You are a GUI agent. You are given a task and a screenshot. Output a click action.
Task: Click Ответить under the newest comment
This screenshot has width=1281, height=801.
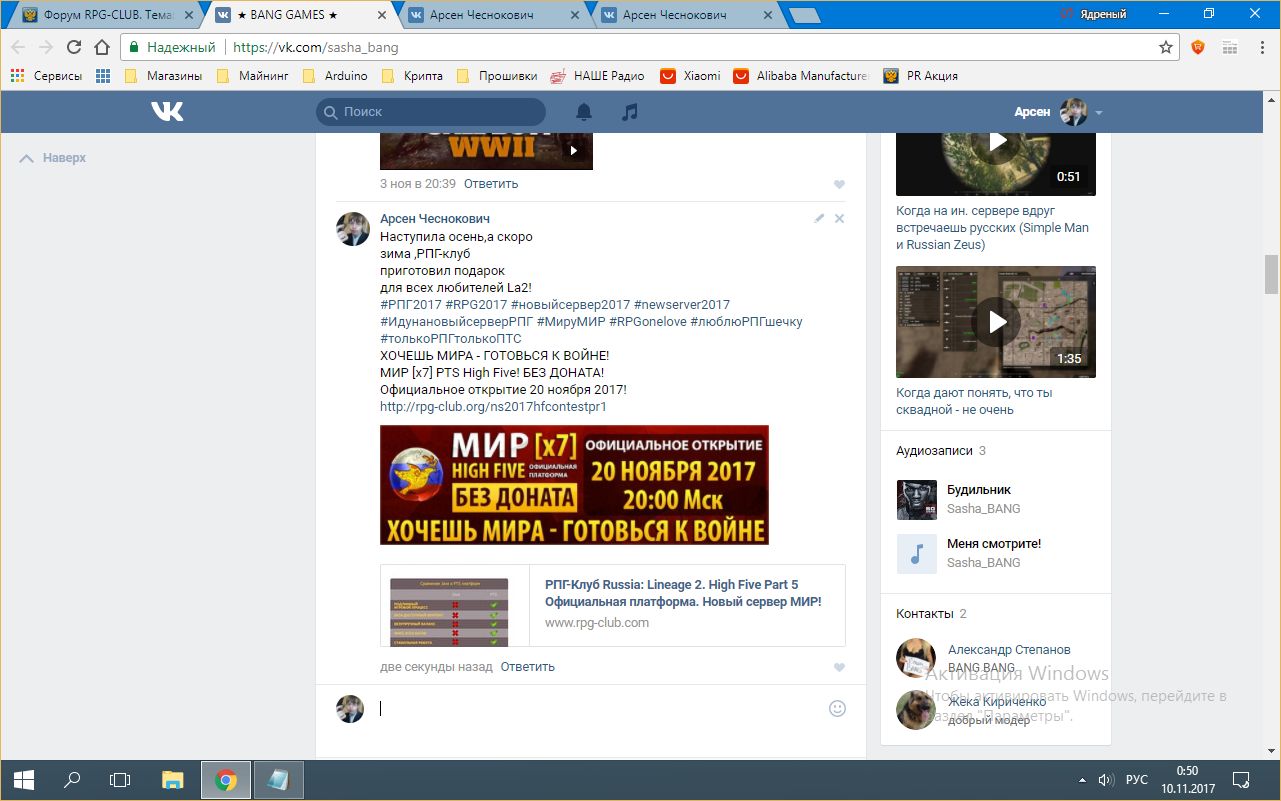[527, 667]
